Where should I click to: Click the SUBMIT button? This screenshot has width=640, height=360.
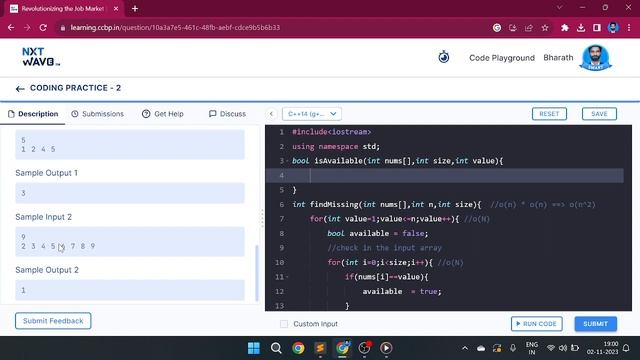[x=596, y=324]
